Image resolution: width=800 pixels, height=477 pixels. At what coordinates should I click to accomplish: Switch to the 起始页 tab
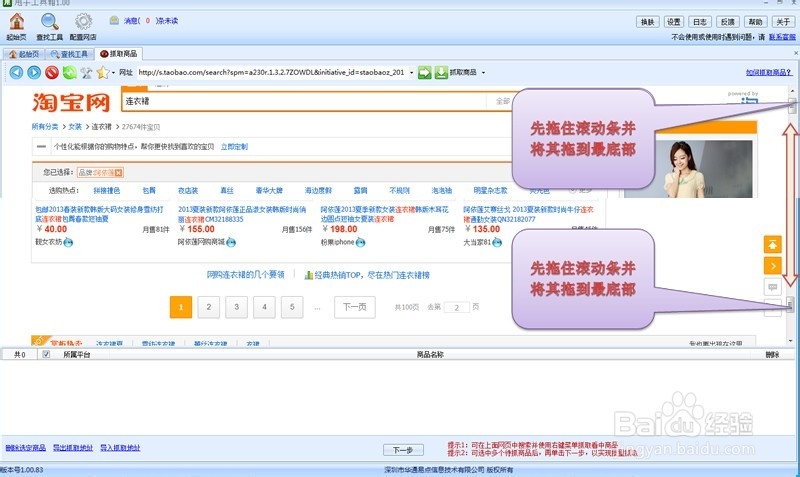pyautogui.click(x=24, y=54)
